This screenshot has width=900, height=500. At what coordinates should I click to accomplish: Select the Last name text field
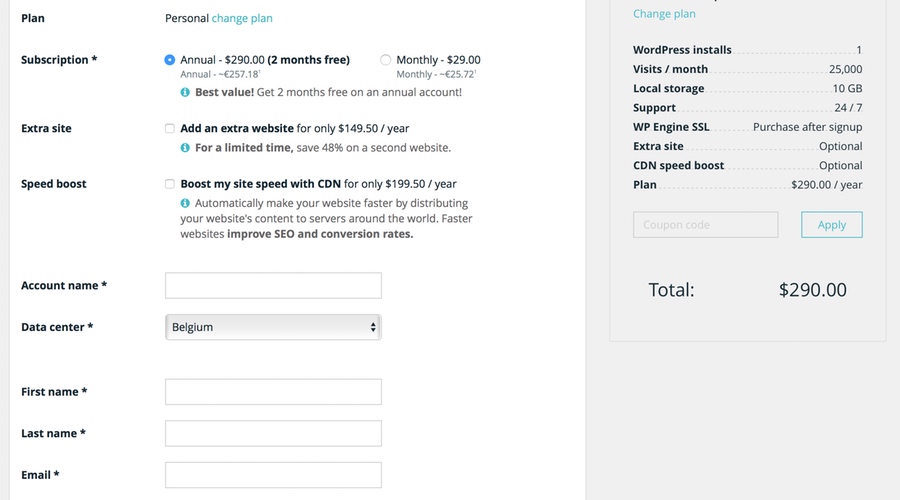[273, 433]
